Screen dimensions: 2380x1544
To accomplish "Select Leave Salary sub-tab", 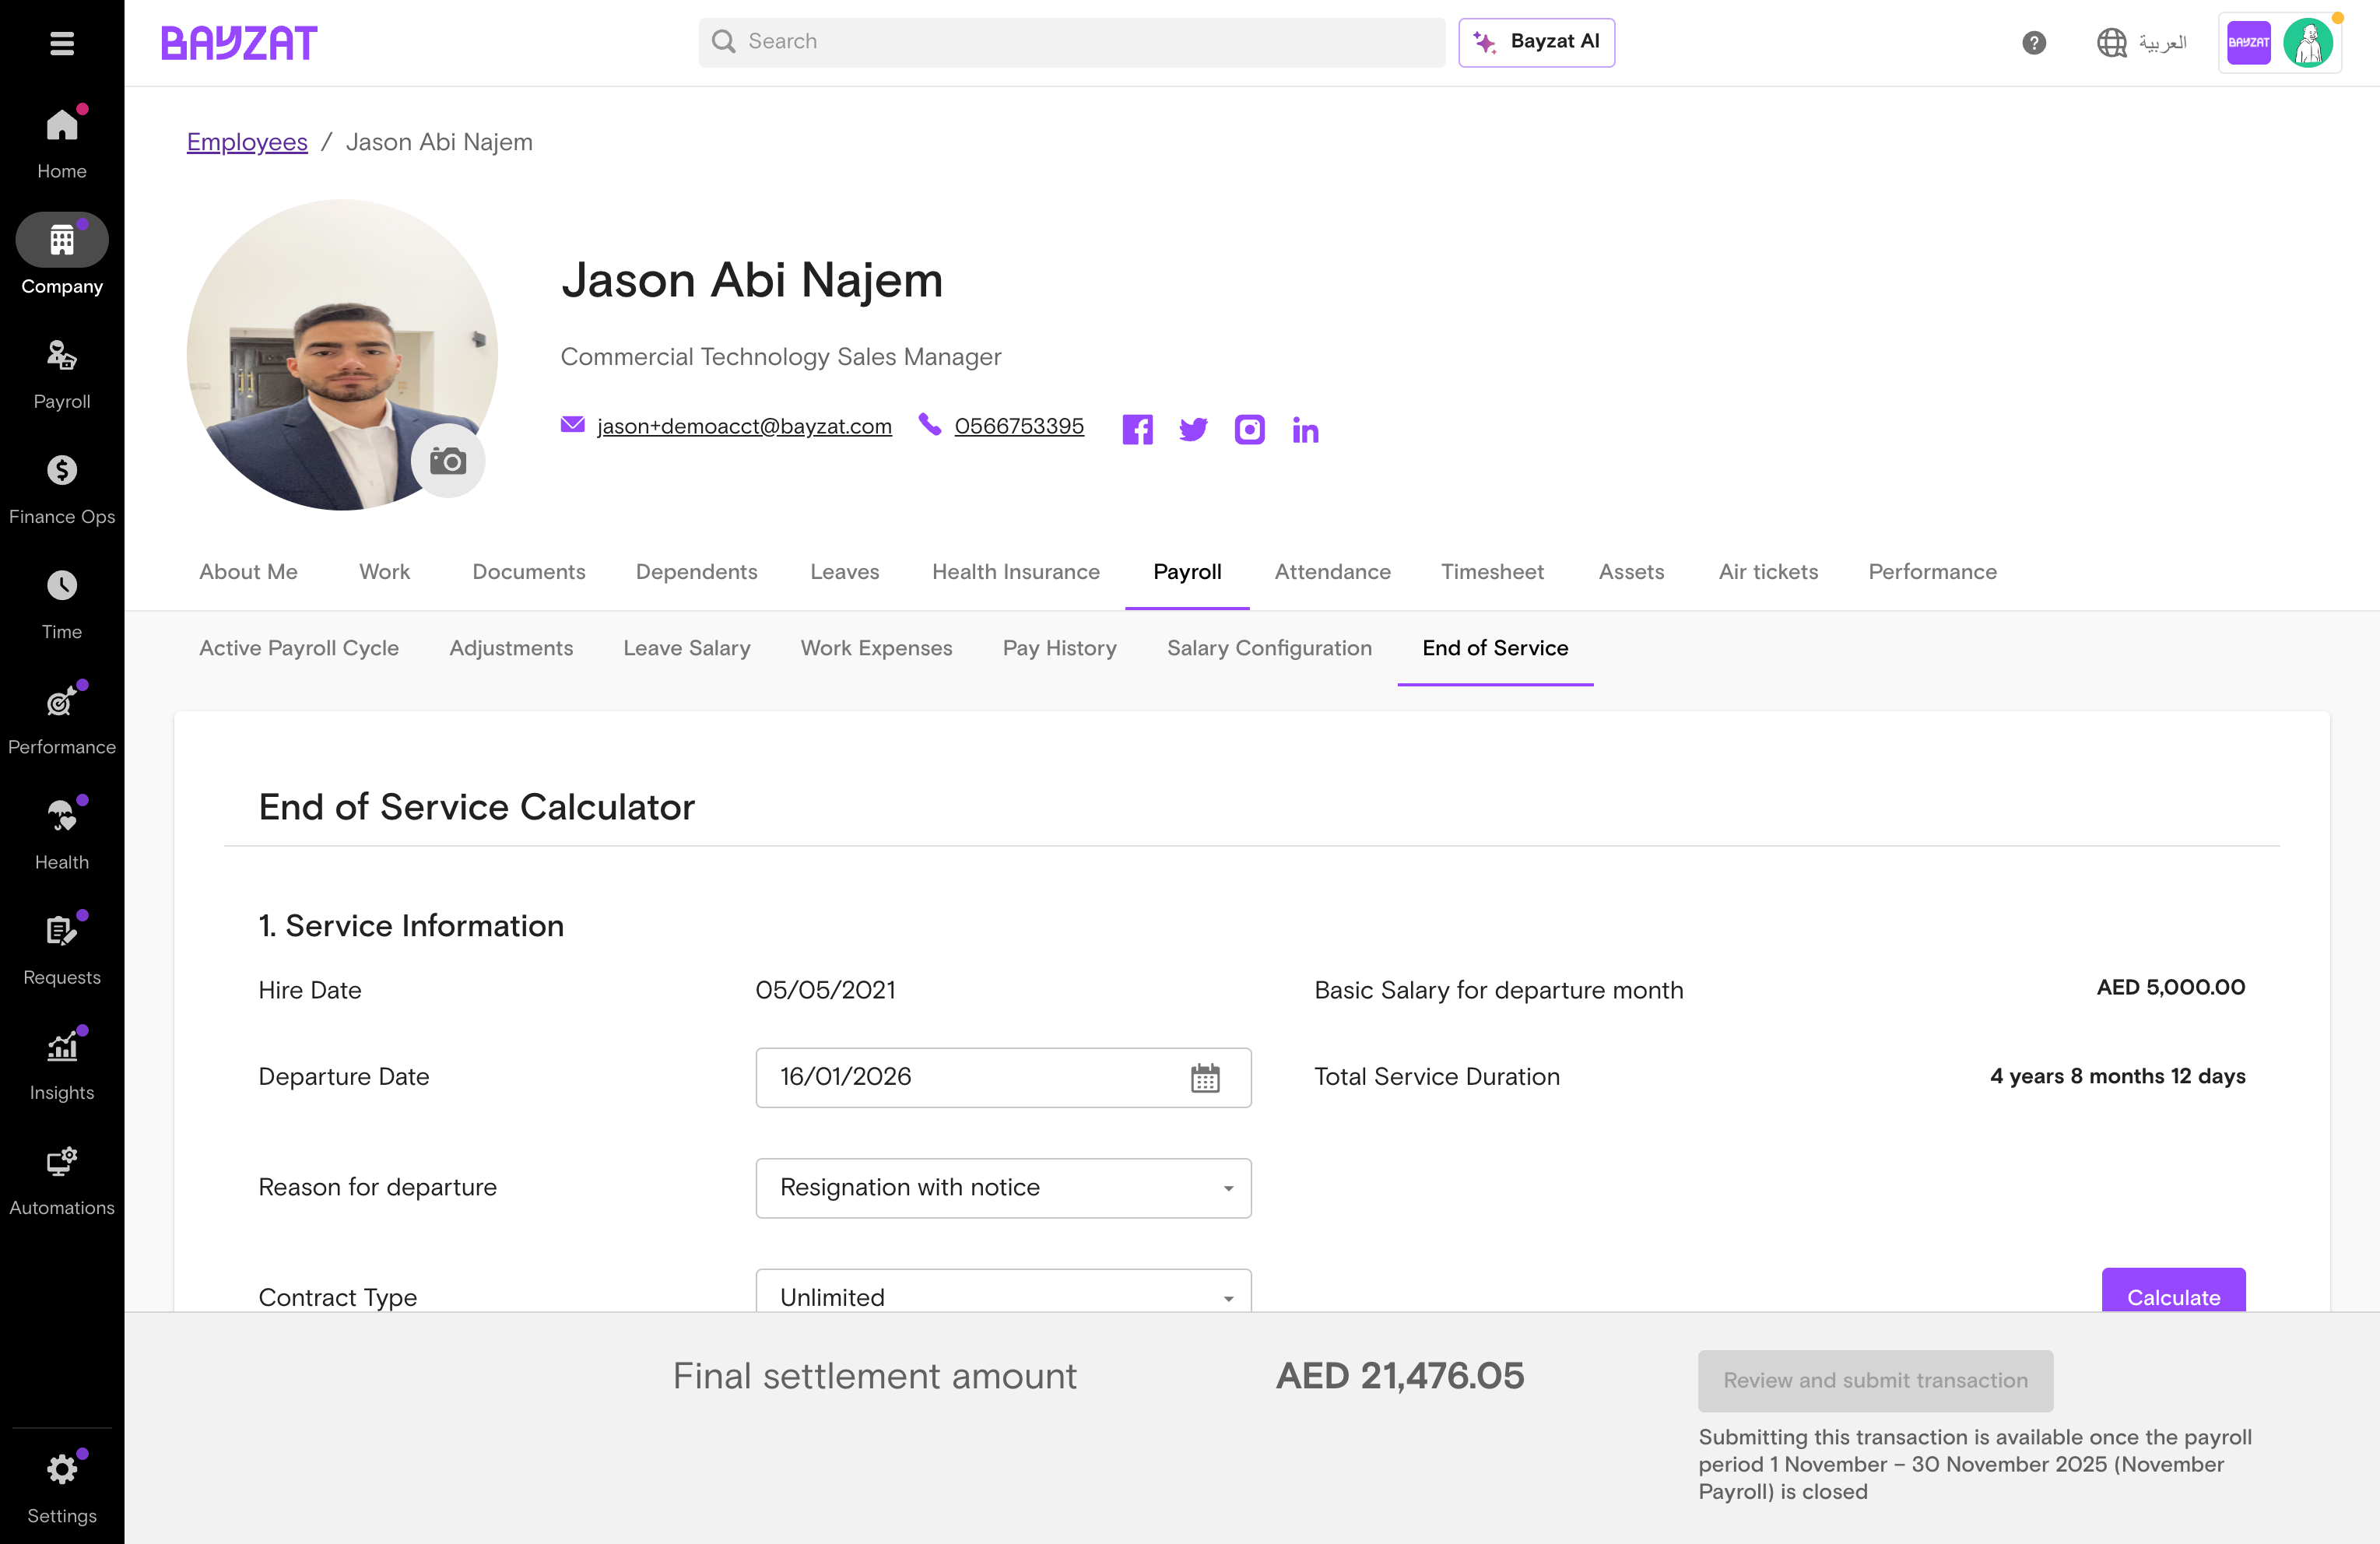I will [686, 648].
